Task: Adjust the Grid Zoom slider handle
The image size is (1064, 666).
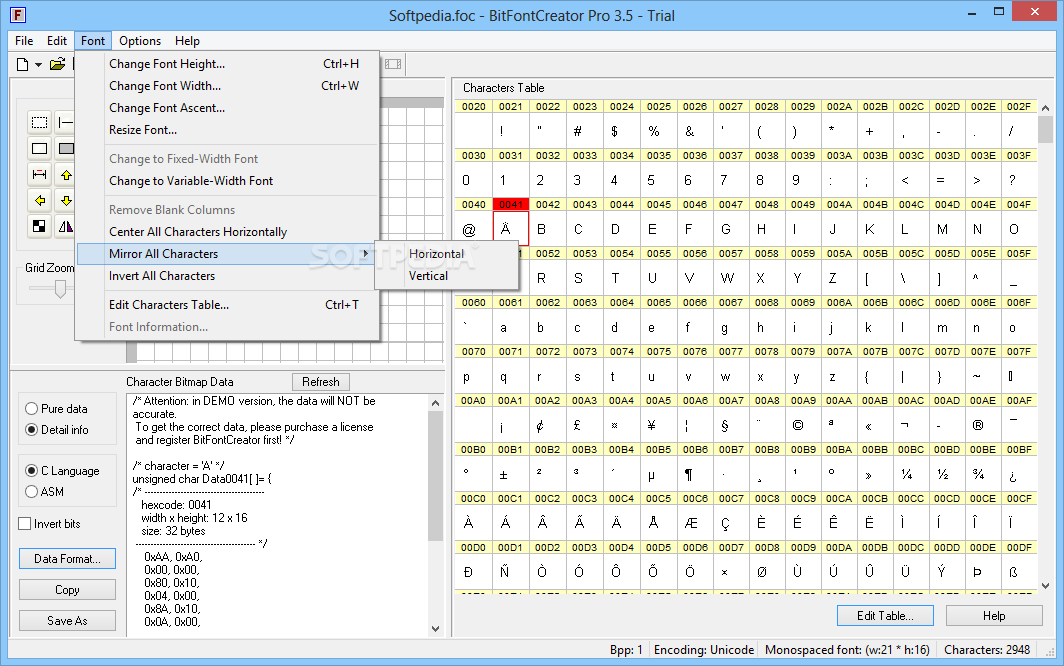Action: point(60,289)
